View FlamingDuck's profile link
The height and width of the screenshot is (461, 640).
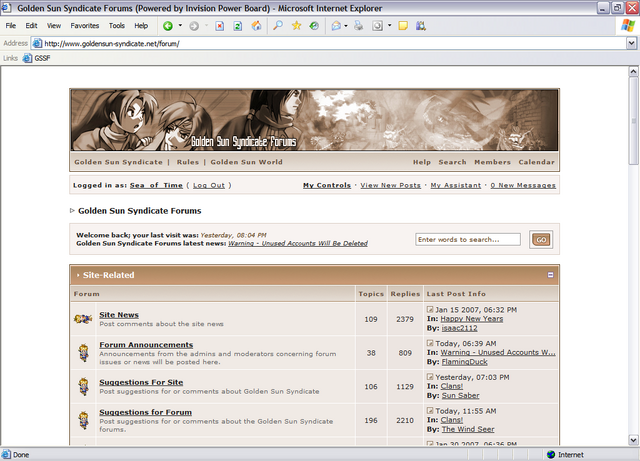[464, 362]
